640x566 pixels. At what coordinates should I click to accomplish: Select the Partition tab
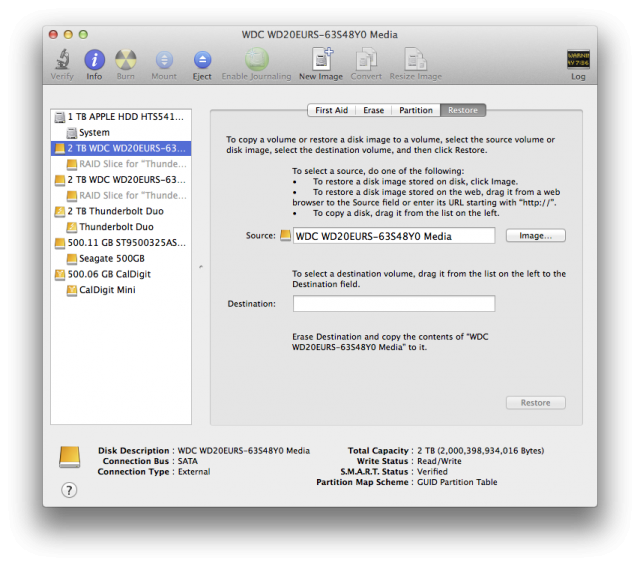click(x=416, y=110)
